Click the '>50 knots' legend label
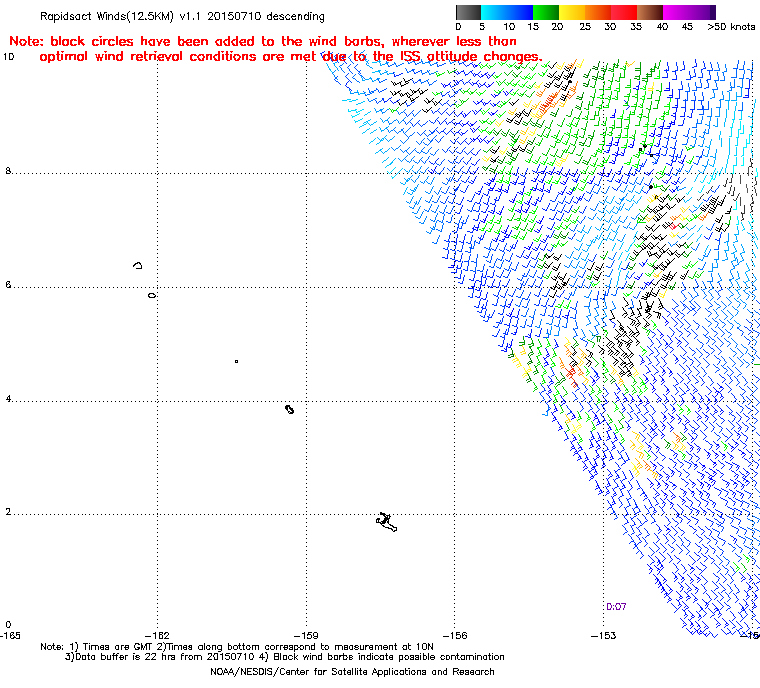Viewport: 760px width, 688px height. (731, 27)
